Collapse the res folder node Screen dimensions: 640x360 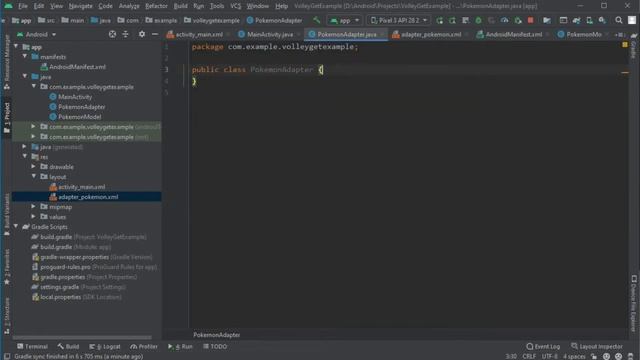pyautogui.click(x=25, y=156)
